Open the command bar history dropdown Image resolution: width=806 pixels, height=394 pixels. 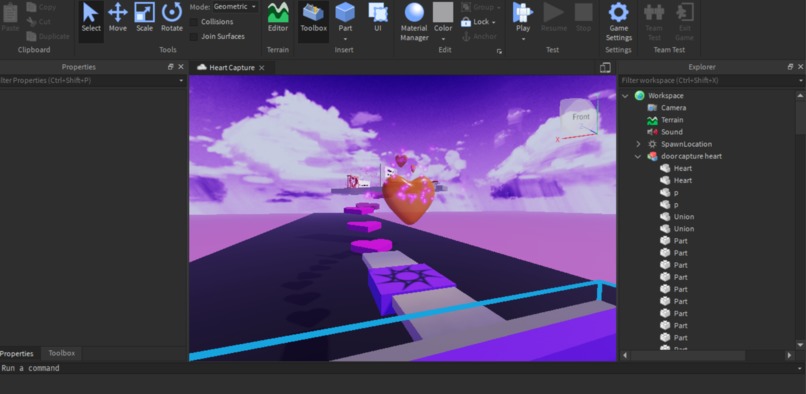coord(801,368)
